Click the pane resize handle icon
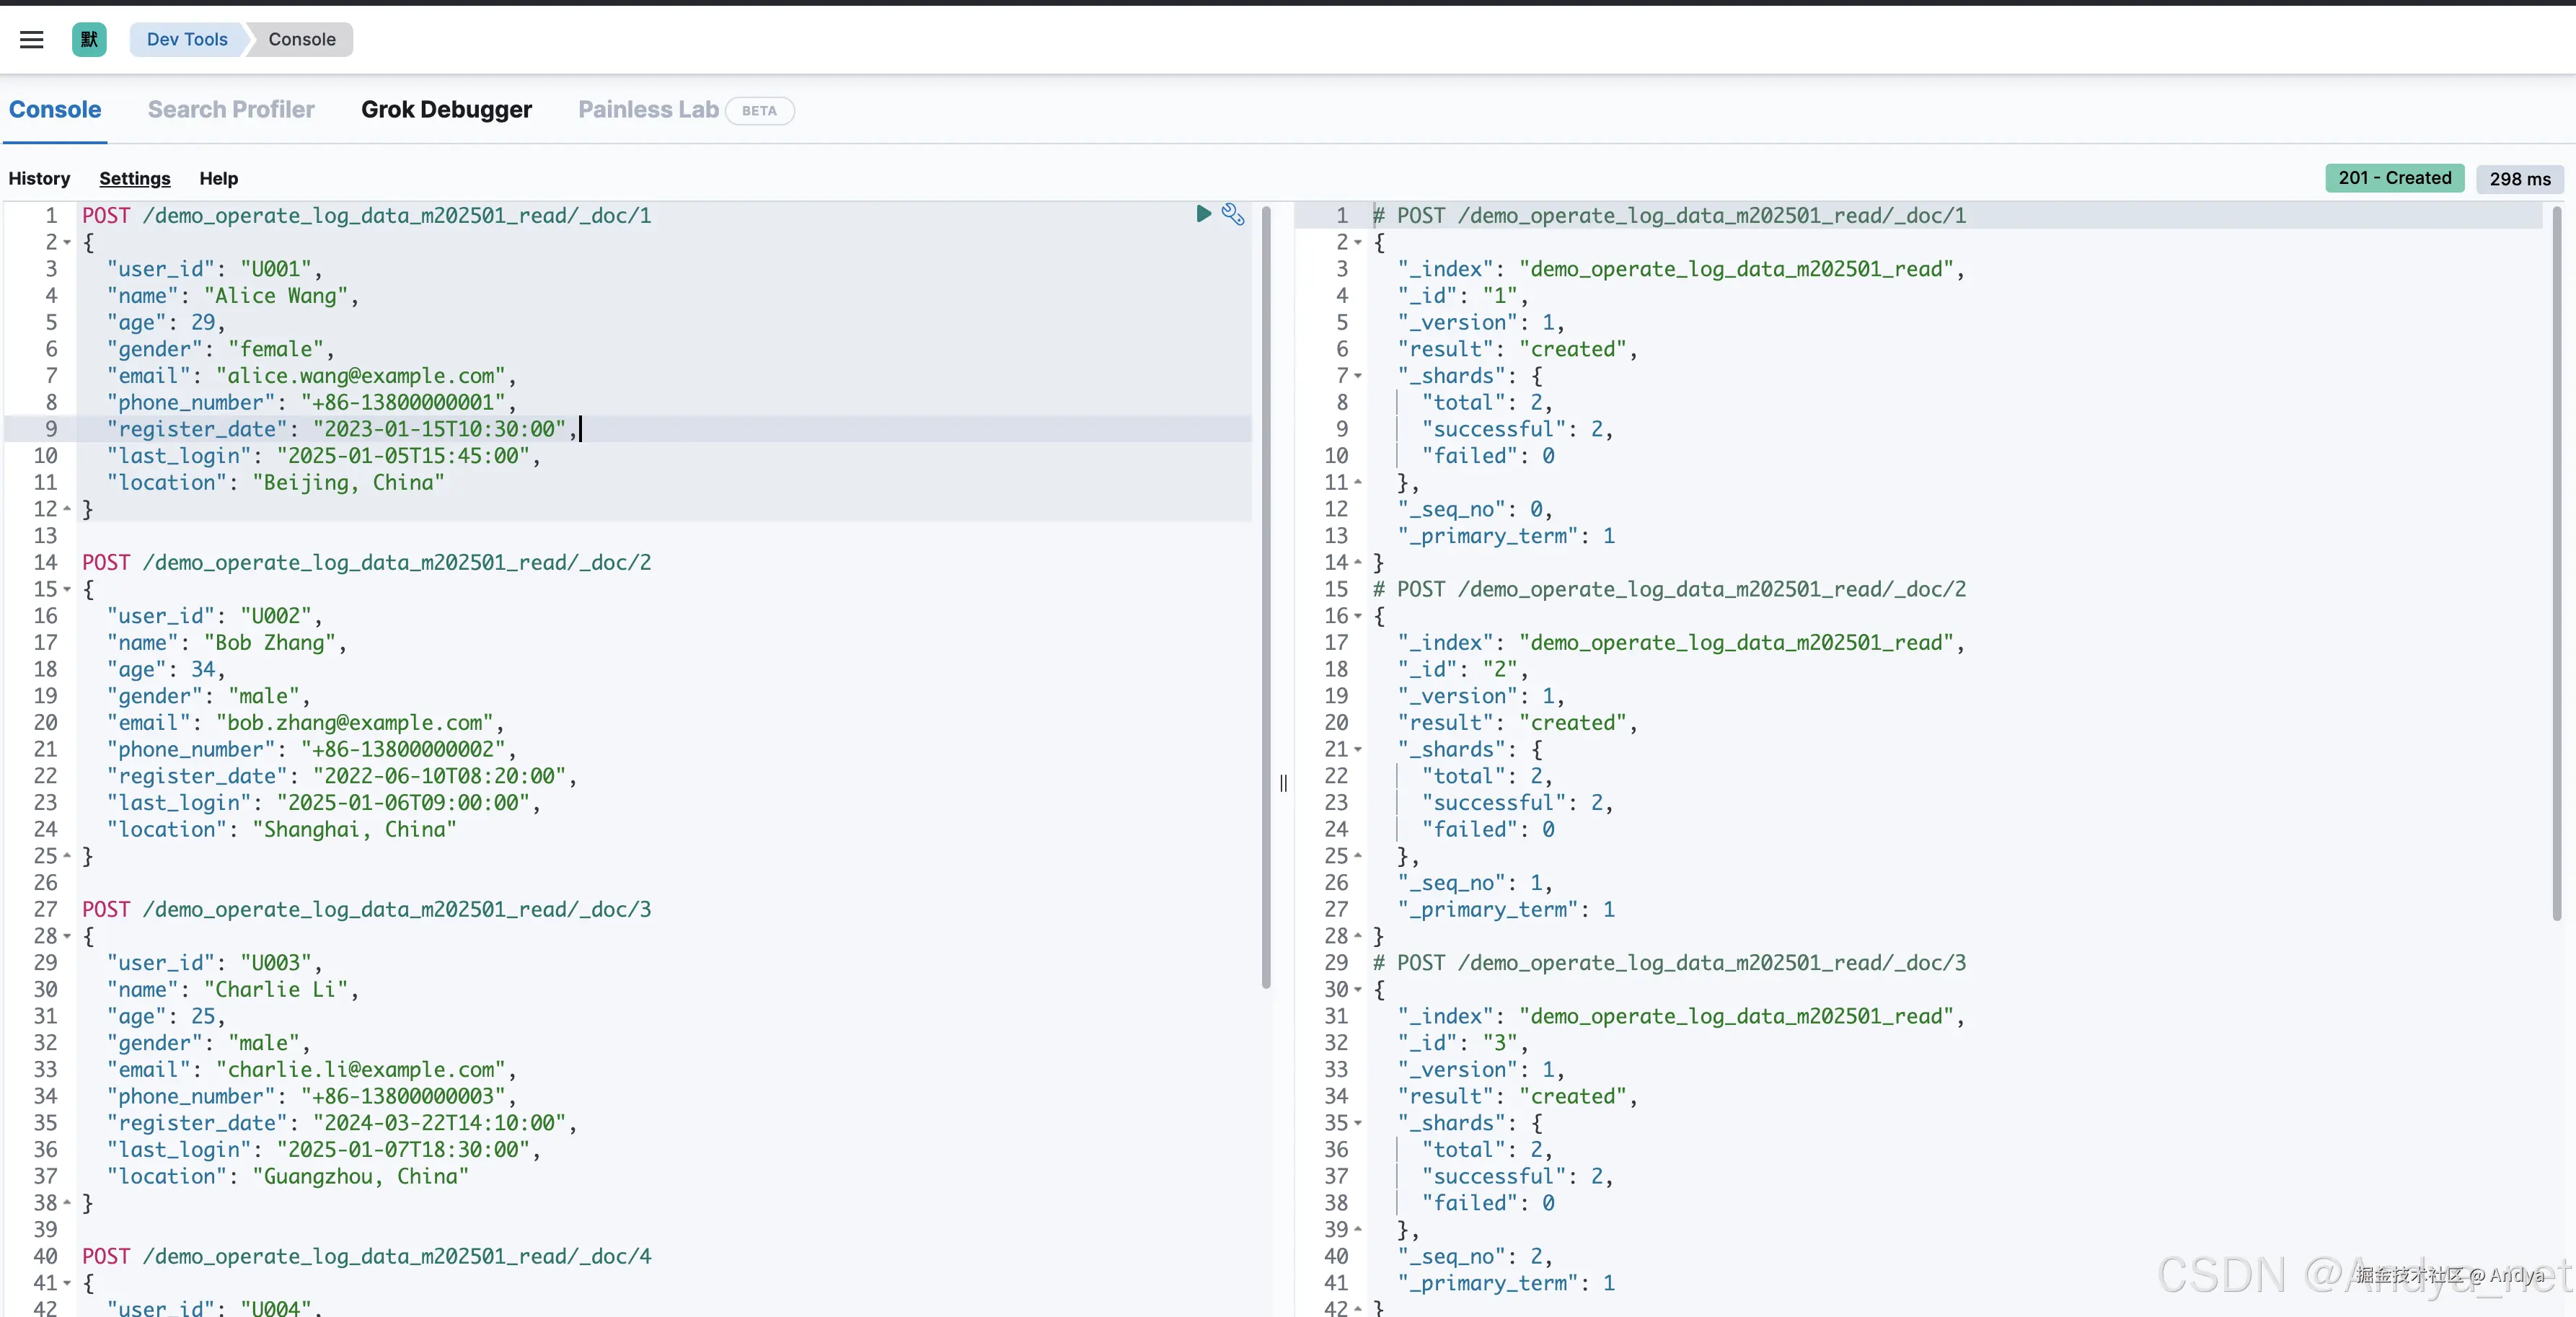The height and width of the screenshot is (1317, 2576). [1283, 783]
